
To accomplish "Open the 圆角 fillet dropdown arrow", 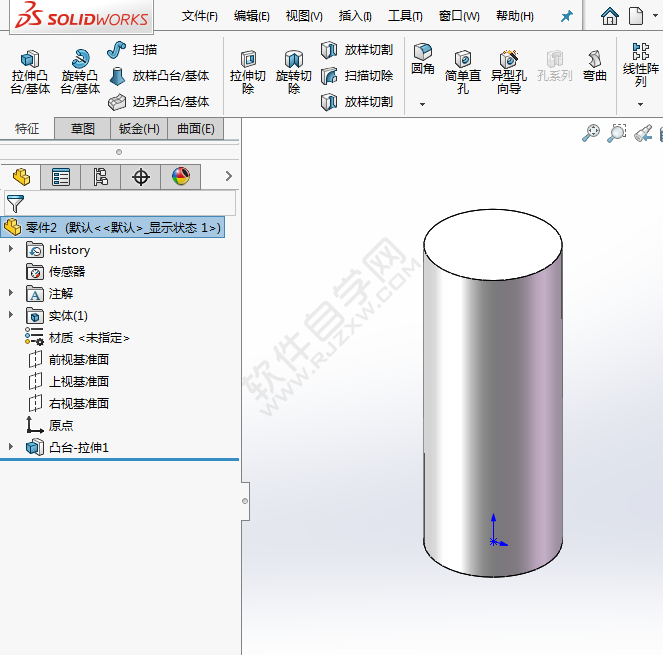I will click(x=422, y=104).
